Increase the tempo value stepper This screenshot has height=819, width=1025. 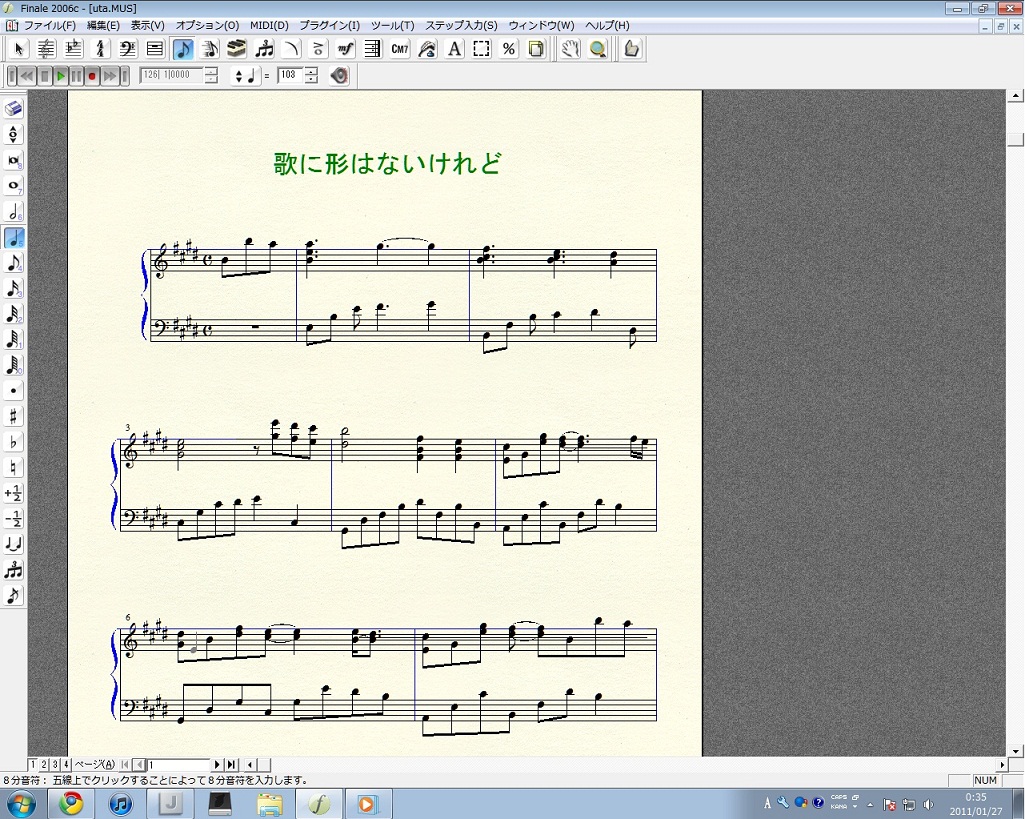tap(311, 71)
